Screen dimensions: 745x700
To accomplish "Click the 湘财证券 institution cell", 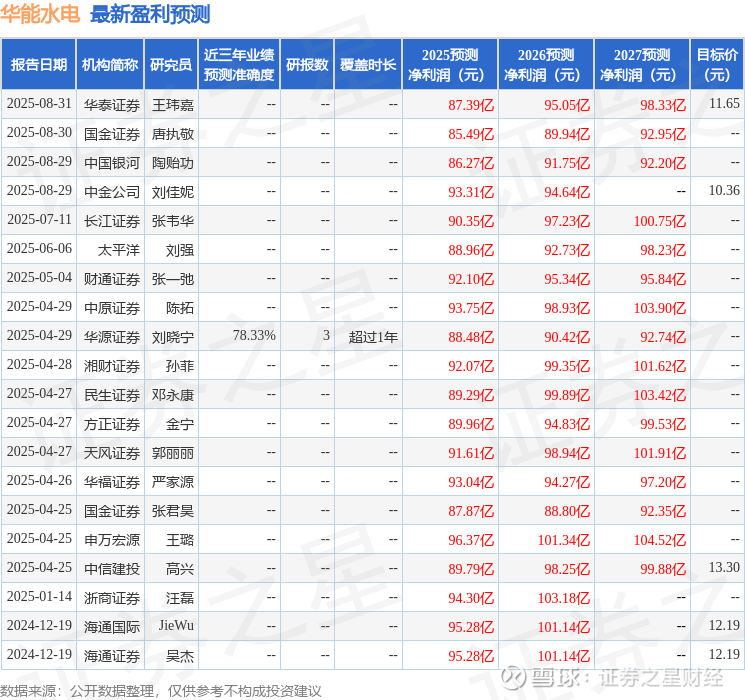I will [112, 366].
